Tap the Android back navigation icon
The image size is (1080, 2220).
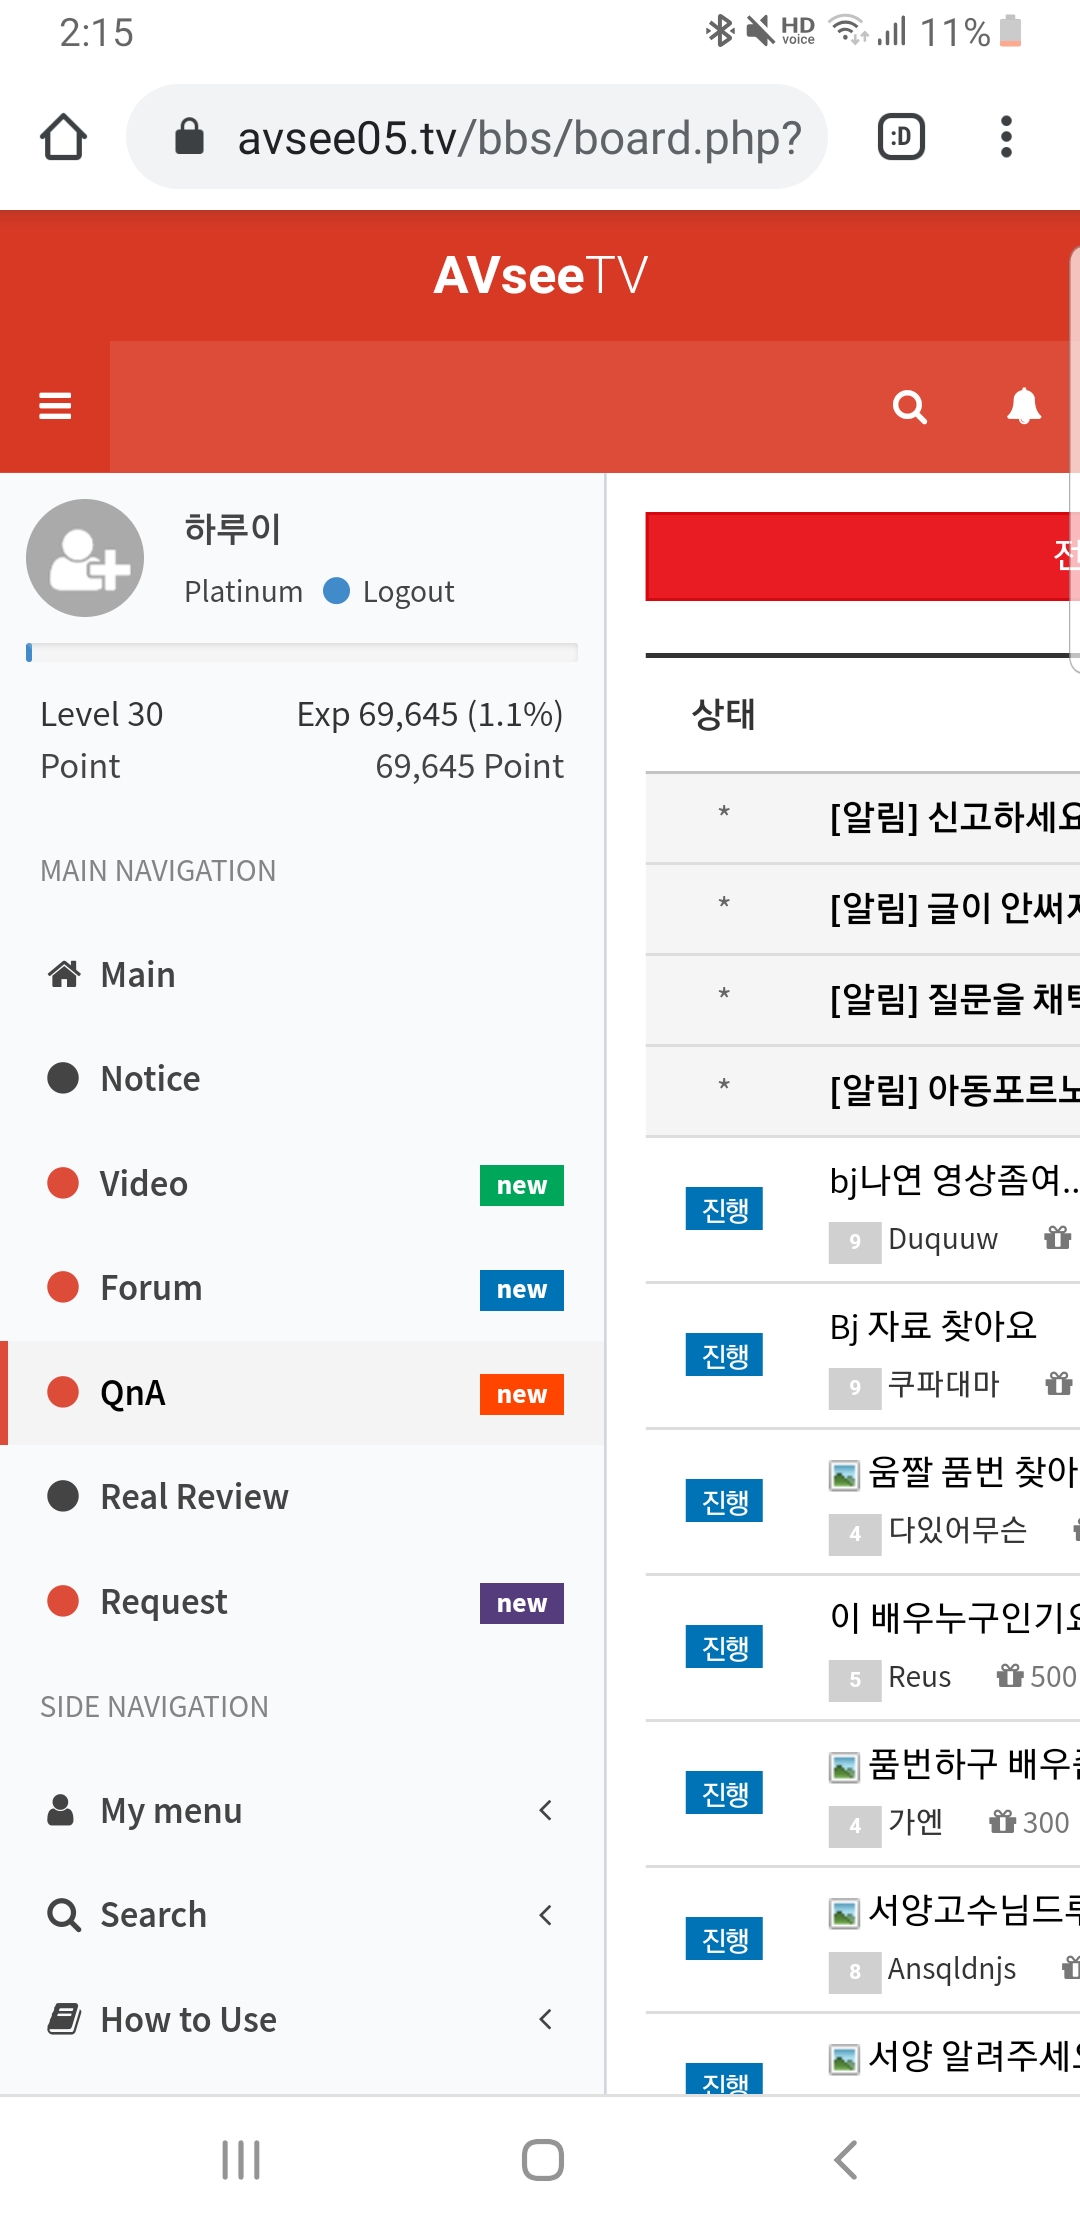click(x=846, y=2160)
